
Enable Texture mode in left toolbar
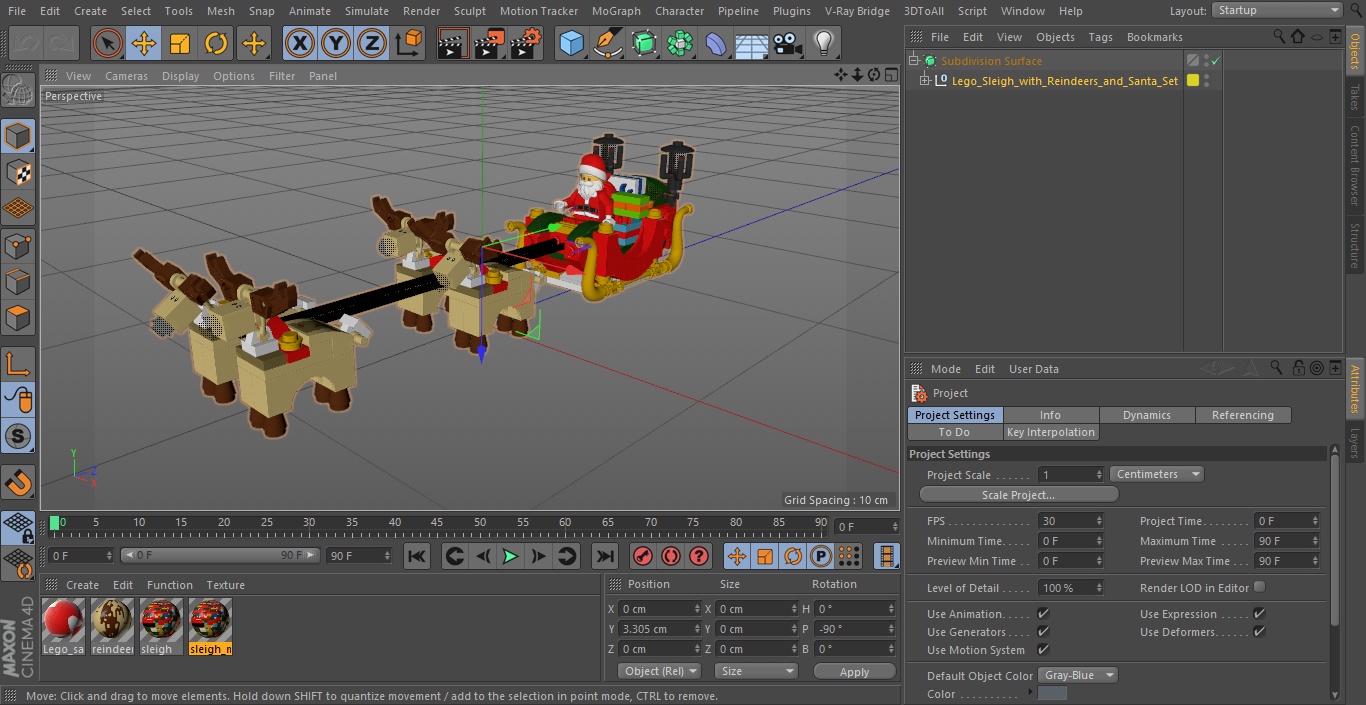(x=18, y=172)
